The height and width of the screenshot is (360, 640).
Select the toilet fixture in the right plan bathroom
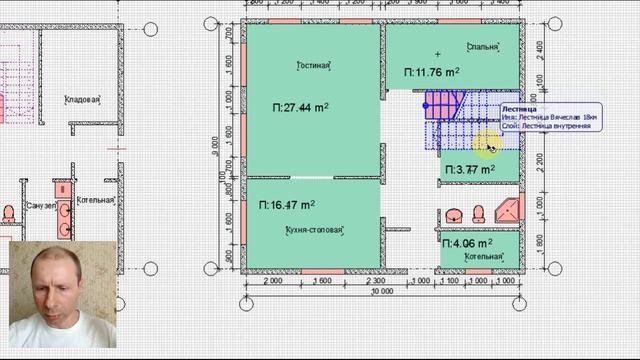[478, 214]
